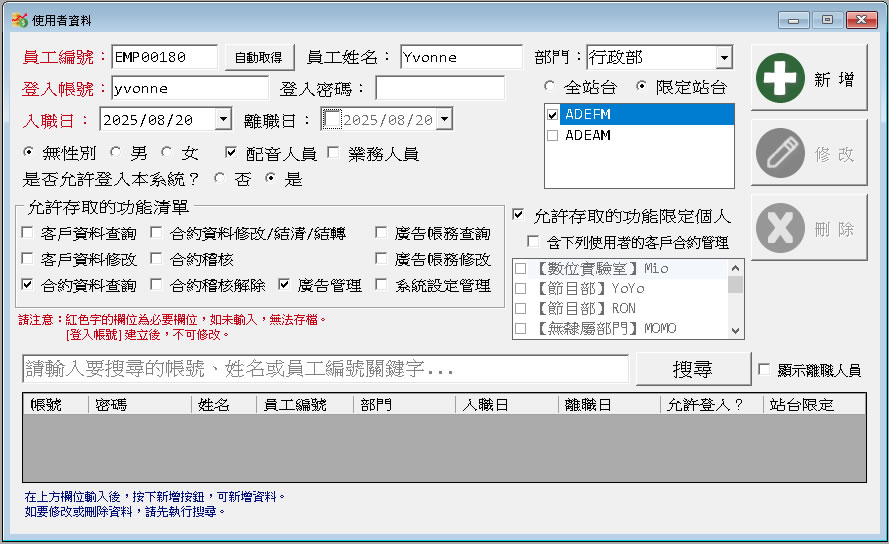Click the app icon in title bar

click(x=19, y=19)
